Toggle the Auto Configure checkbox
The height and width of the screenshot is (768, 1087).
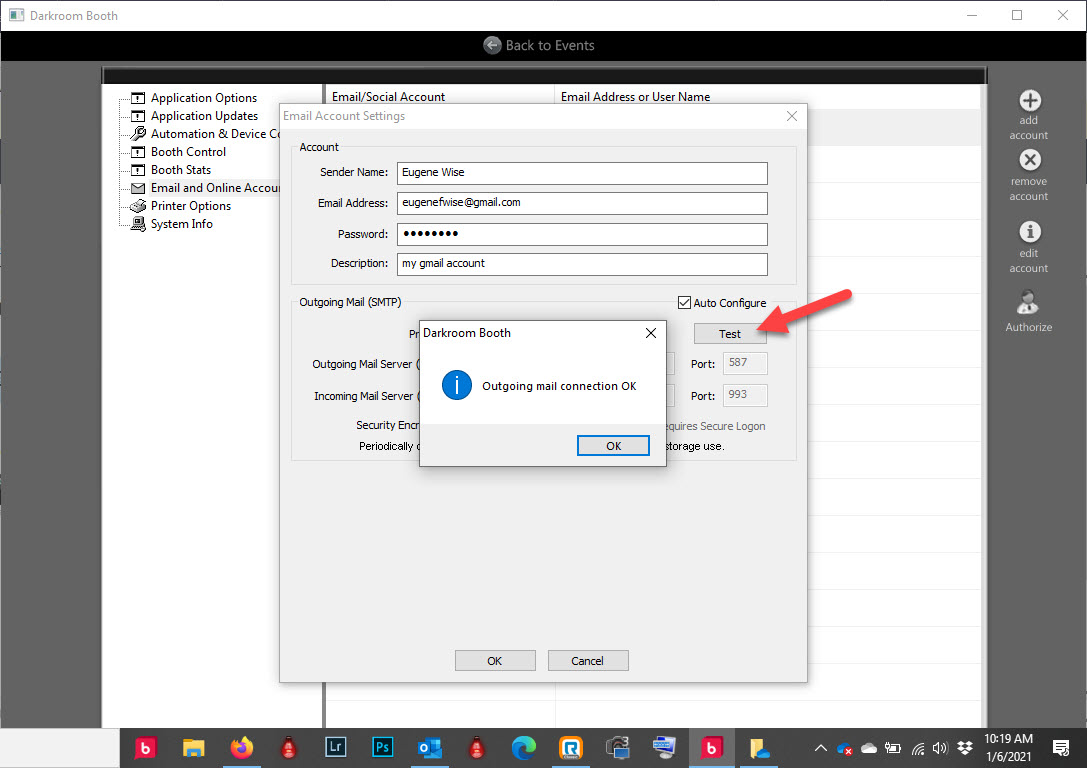click(x=684, y=303)
